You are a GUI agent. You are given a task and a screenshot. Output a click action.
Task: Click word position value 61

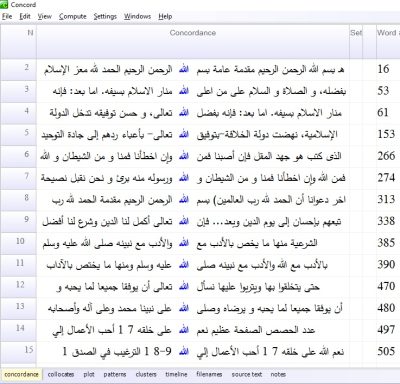(383, 112)
